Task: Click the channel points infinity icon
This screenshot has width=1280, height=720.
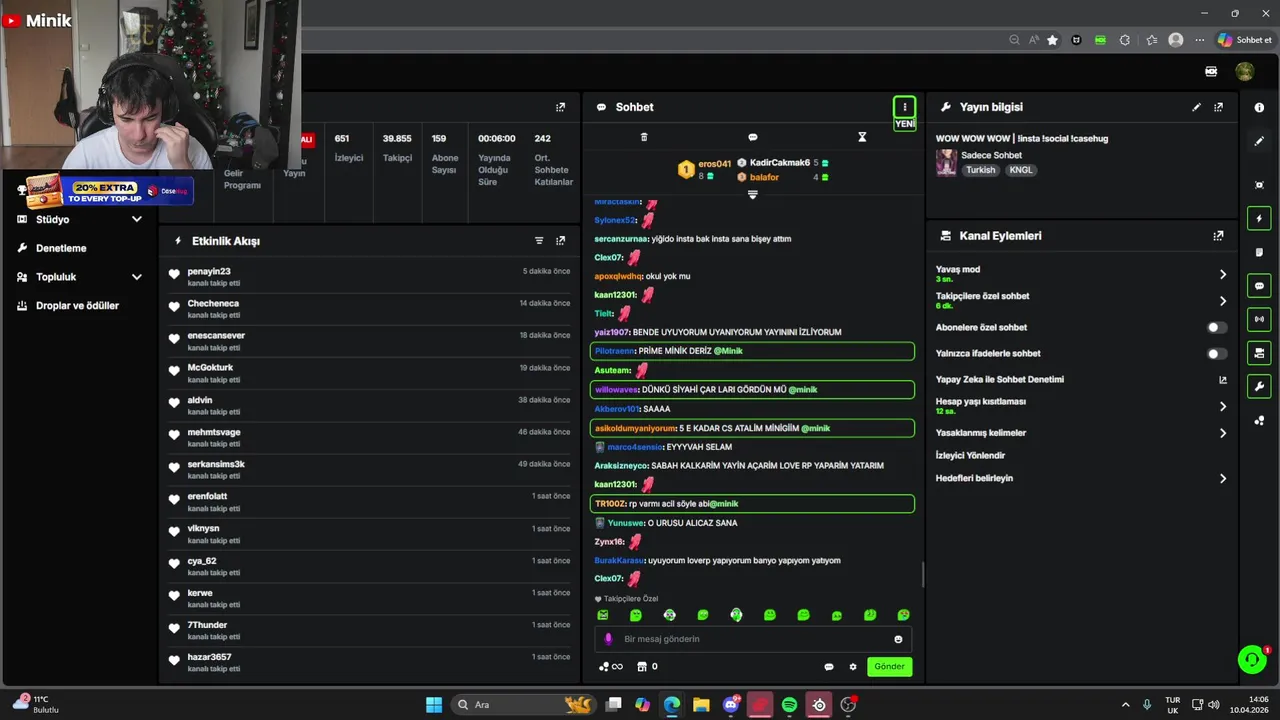Action: coord(610,666)
